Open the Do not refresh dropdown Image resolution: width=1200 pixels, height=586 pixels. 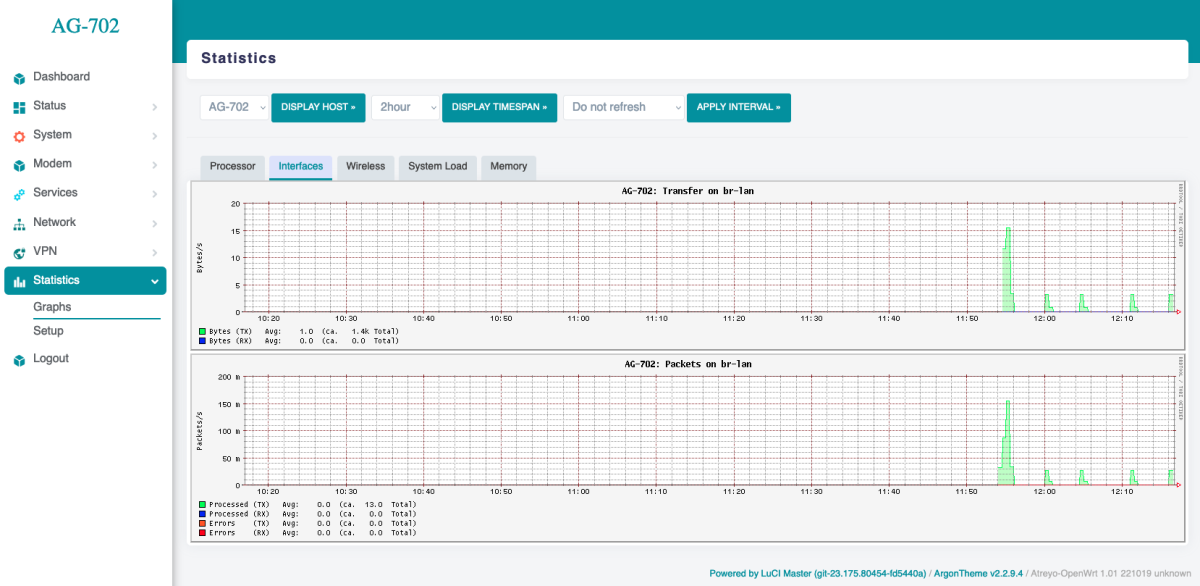(x=624, y=107)
